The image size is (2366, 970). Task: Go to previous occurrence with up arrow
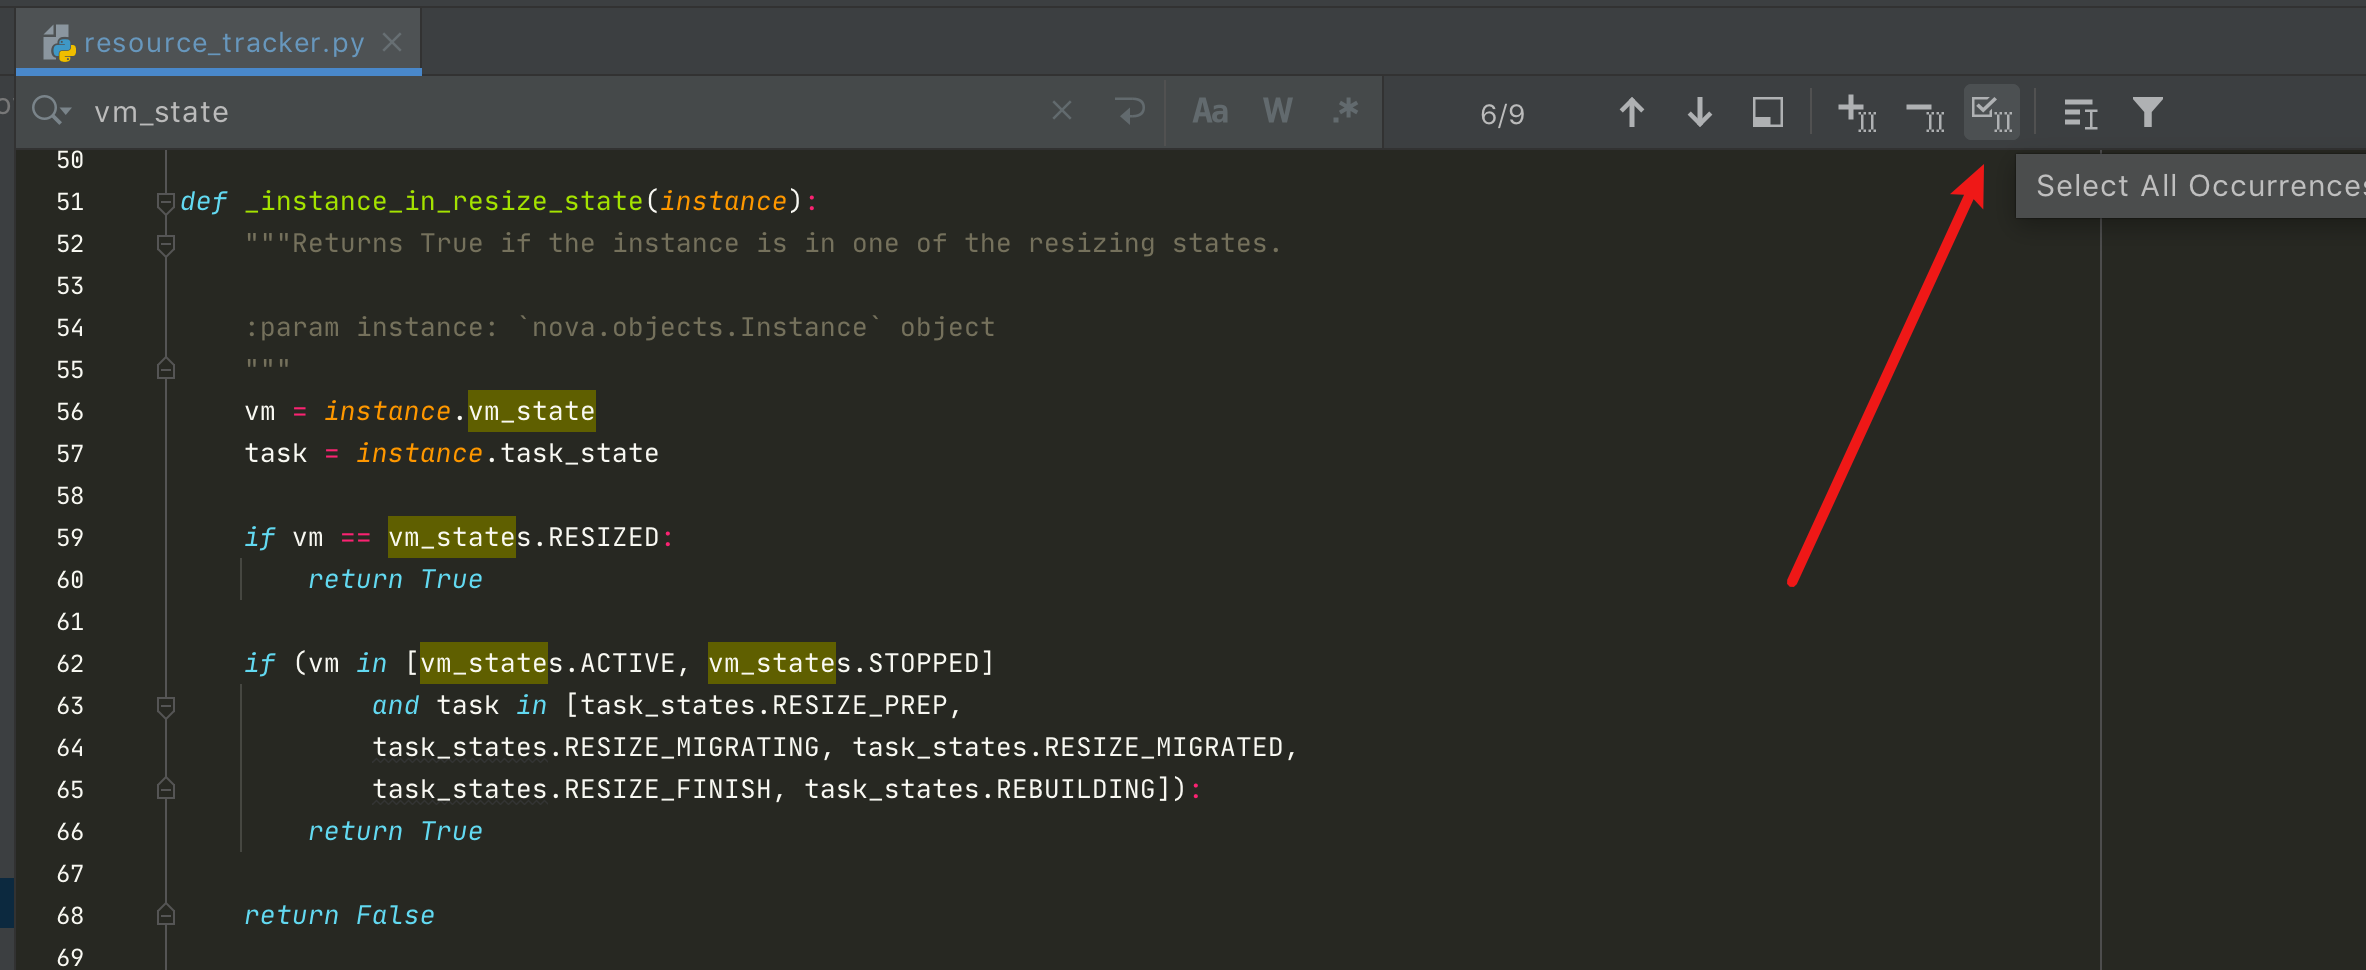point(1631,112)
